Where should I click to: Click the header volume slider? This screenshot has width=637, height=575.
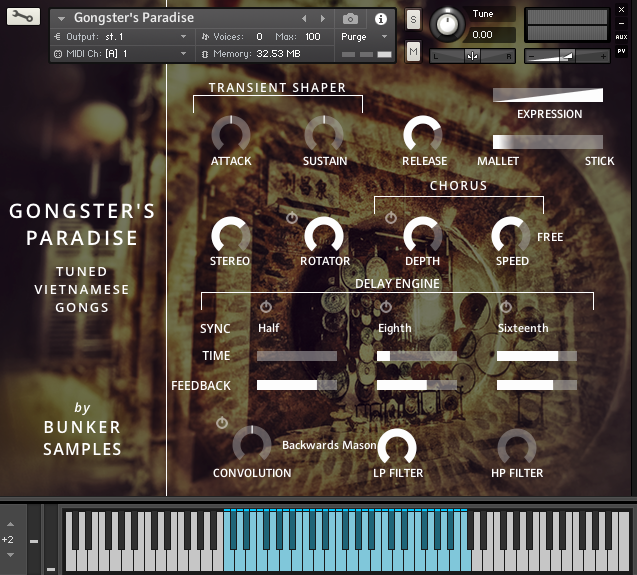tap(567, 56)
